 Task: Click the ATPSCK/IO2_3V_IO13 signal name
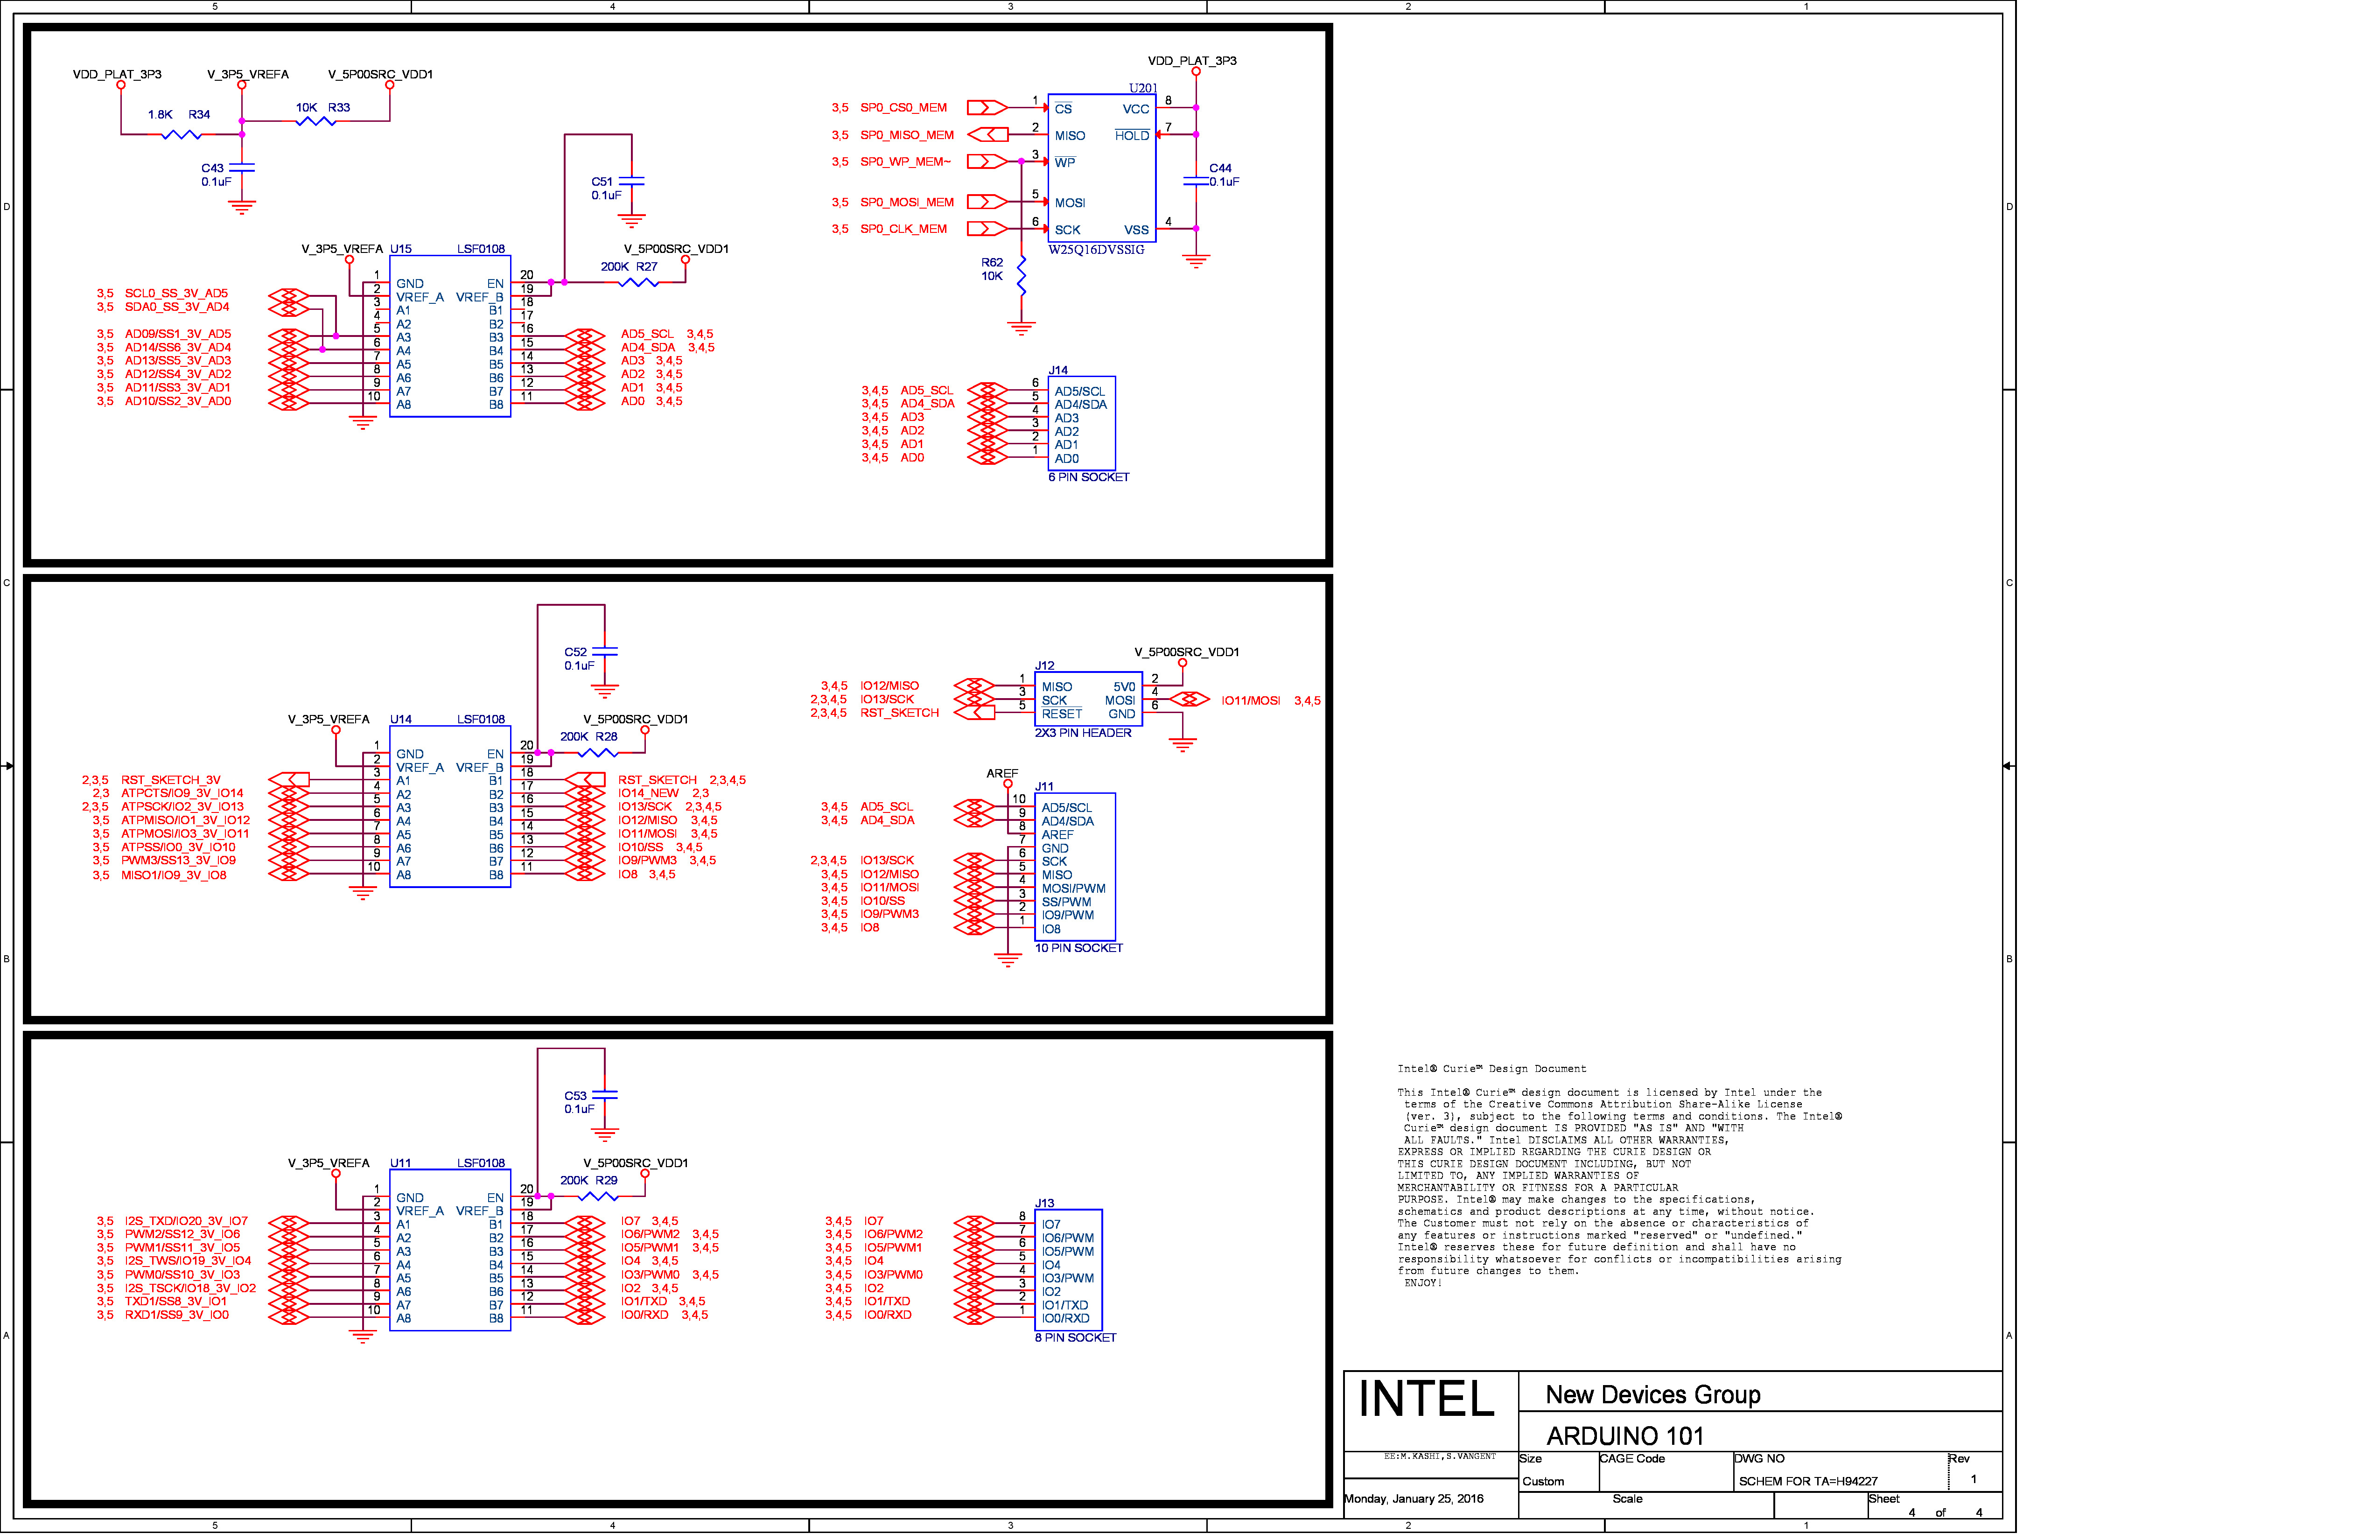click(x=183, y=808)
